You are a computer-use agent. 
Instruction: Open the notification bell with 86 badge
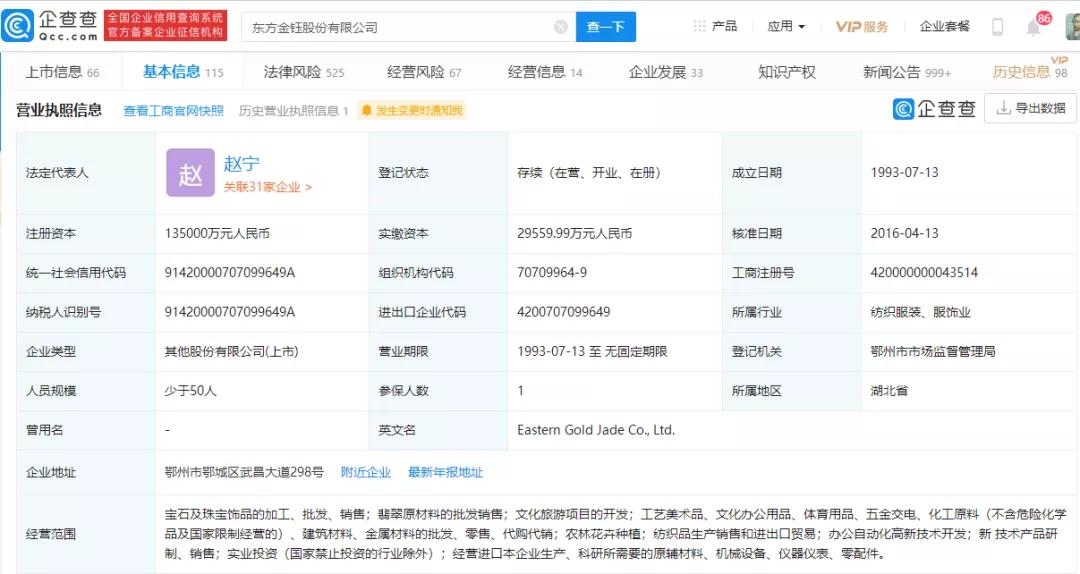pyautogui.click(x=1033, y=28)
